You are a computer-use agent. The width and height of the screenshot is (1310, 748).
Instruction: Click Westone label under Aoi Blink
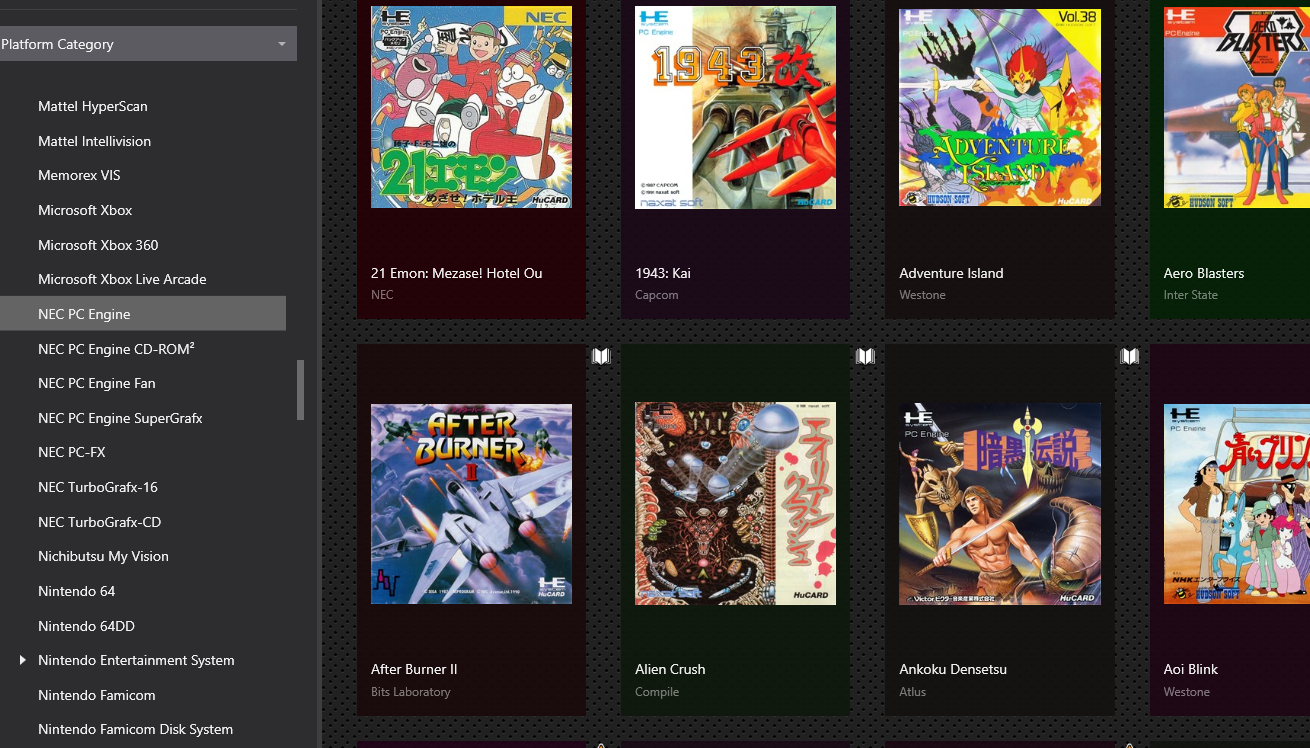coord(1187,692)
